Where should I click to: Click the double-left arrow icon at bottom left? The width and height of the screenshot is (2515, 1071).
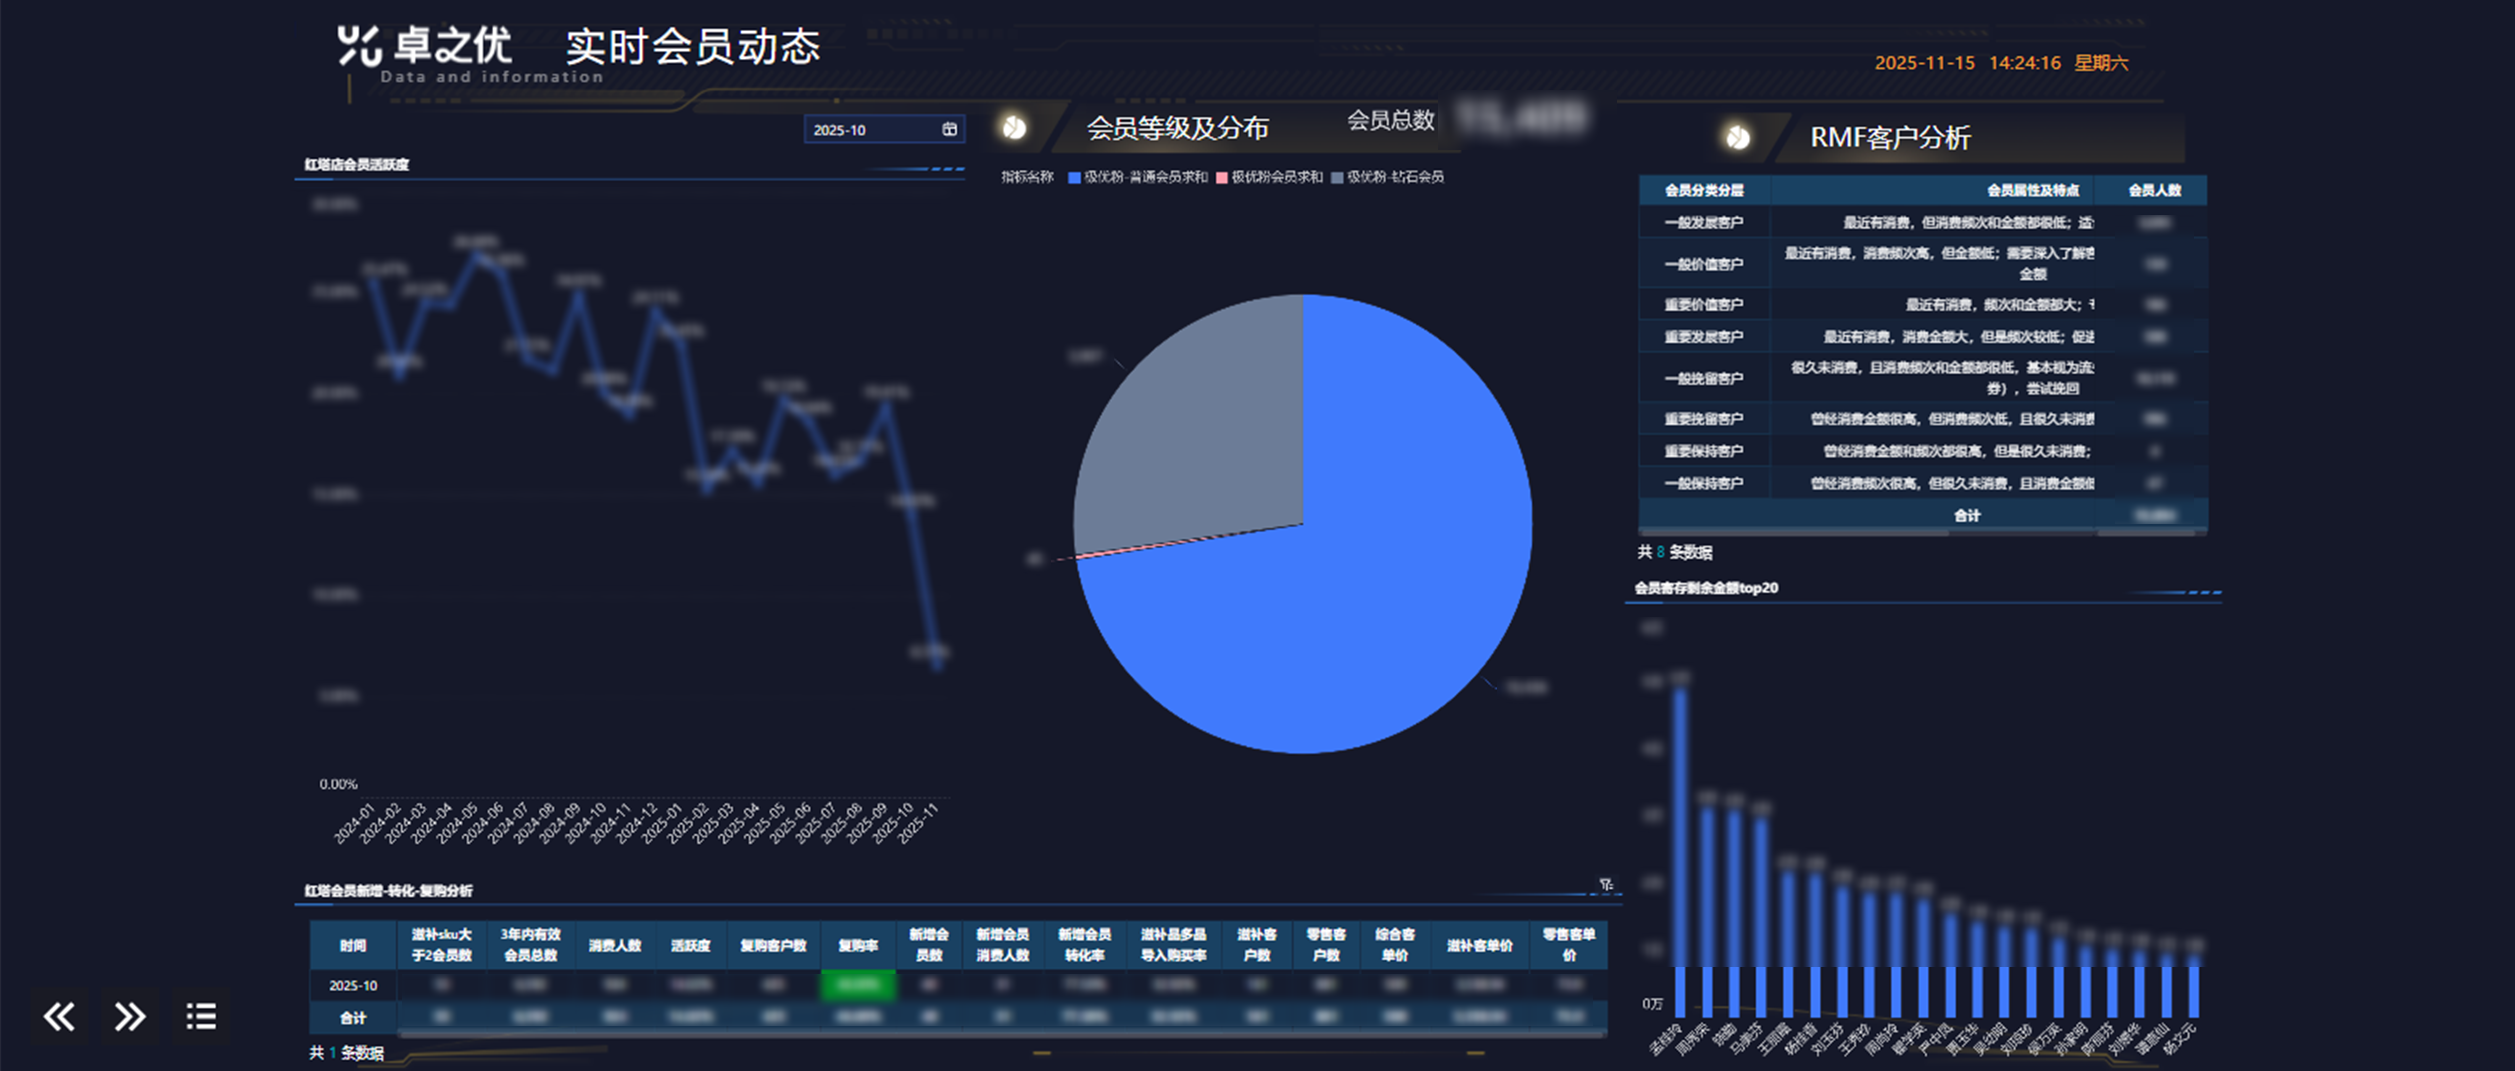pos(60,1016)
